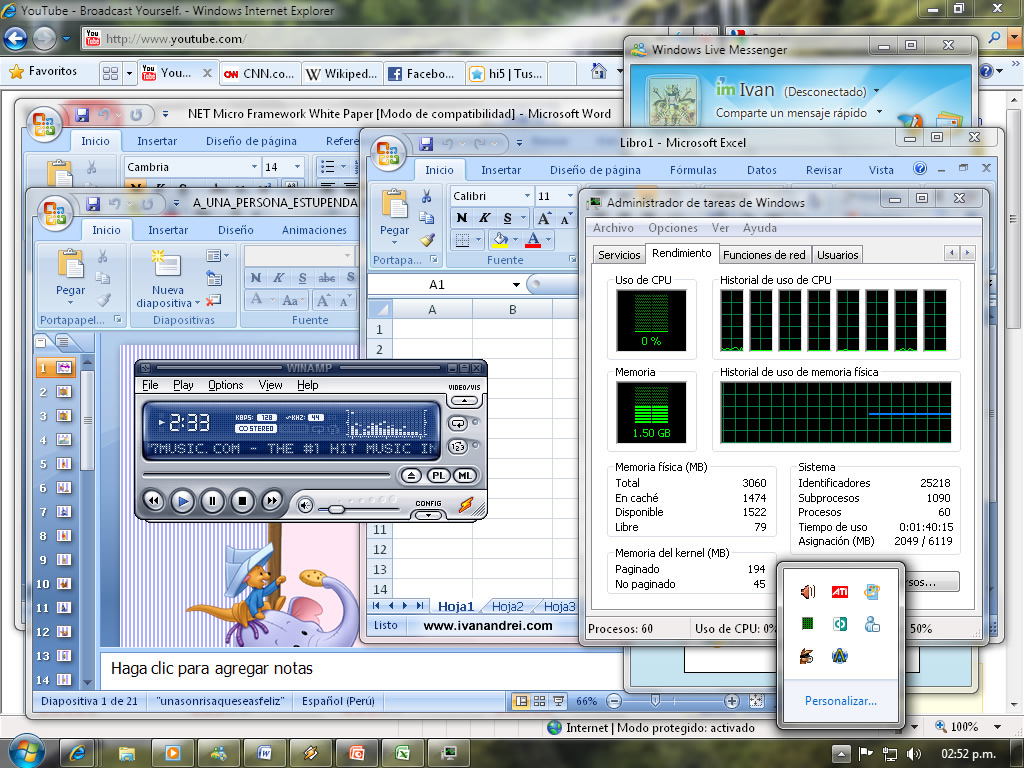
Task: Expand PowerPoint Portapapeles dialog launcher
Action: point(118,319)
